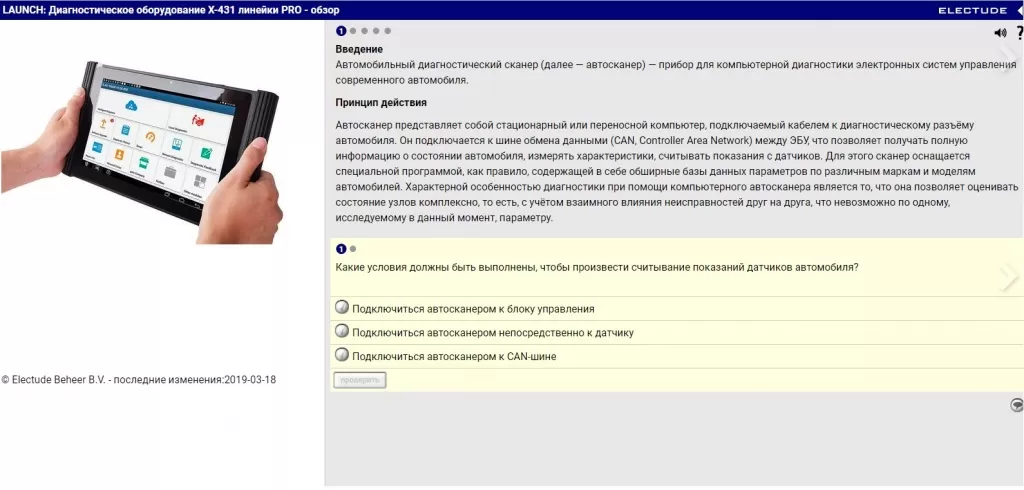
Task: Click the title 'LAUNCH: Диагностическое оборудование X-431'
Action: click(171, 10)
